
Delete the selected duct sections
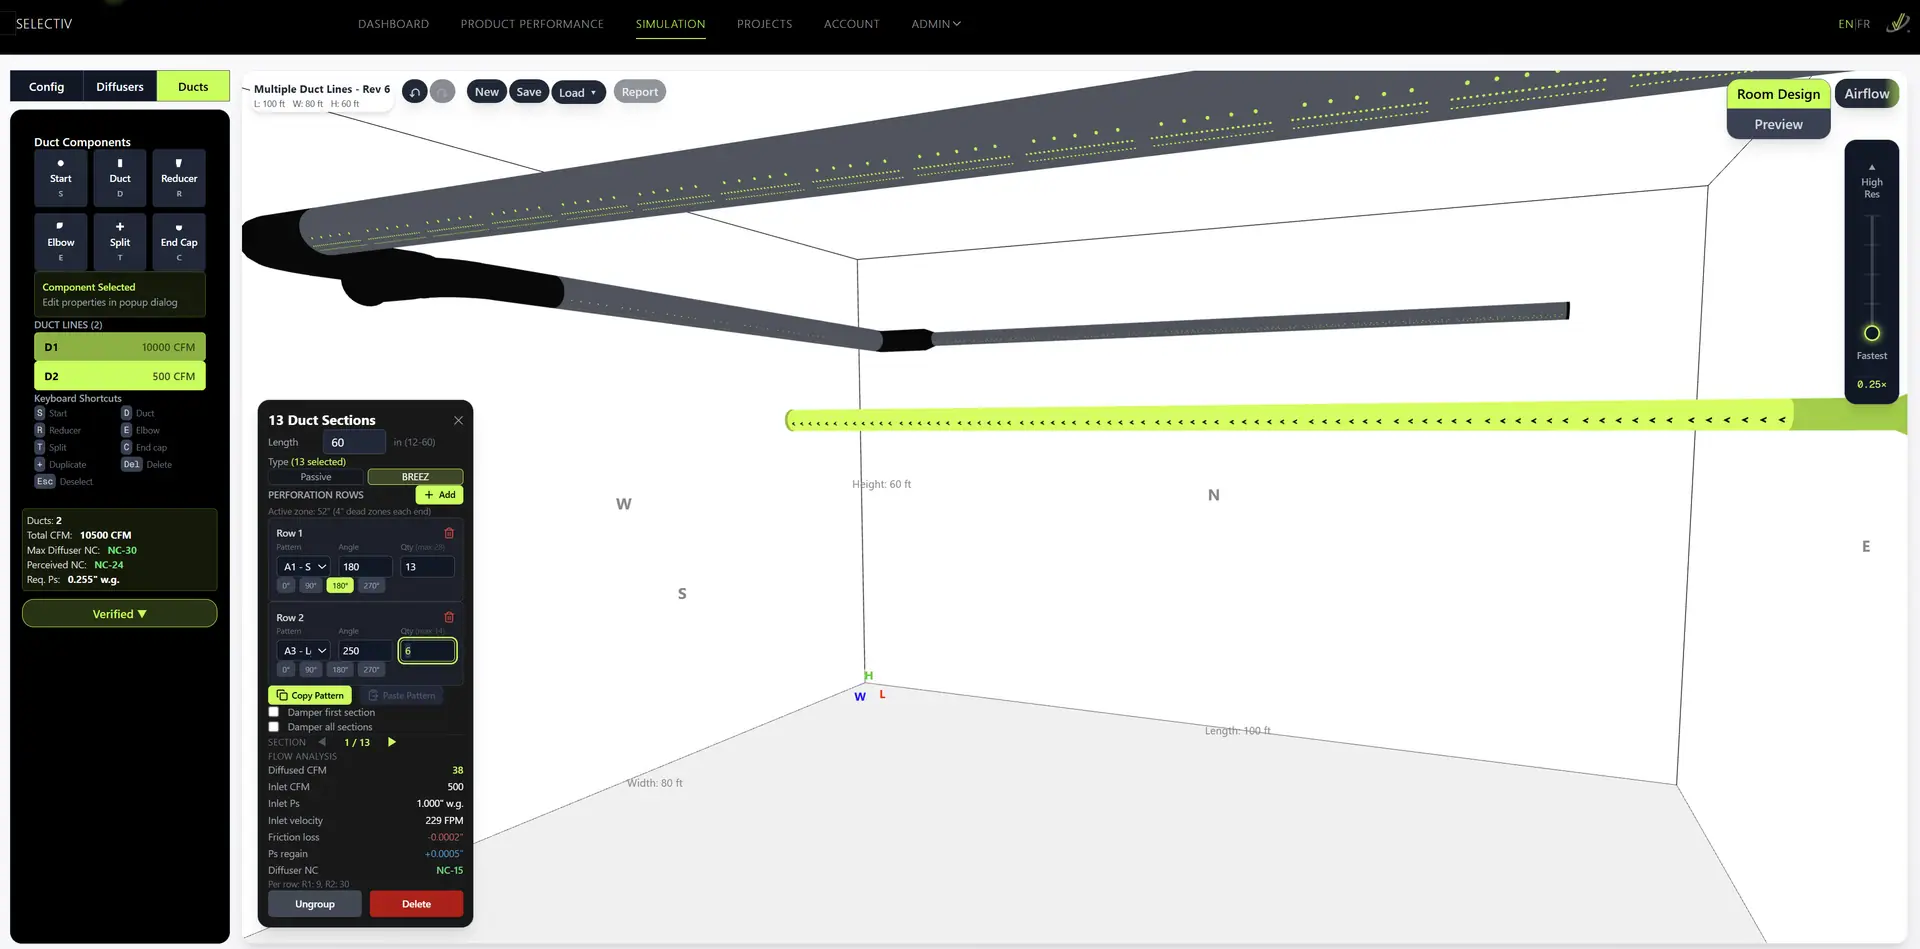[x=416, y=904]
